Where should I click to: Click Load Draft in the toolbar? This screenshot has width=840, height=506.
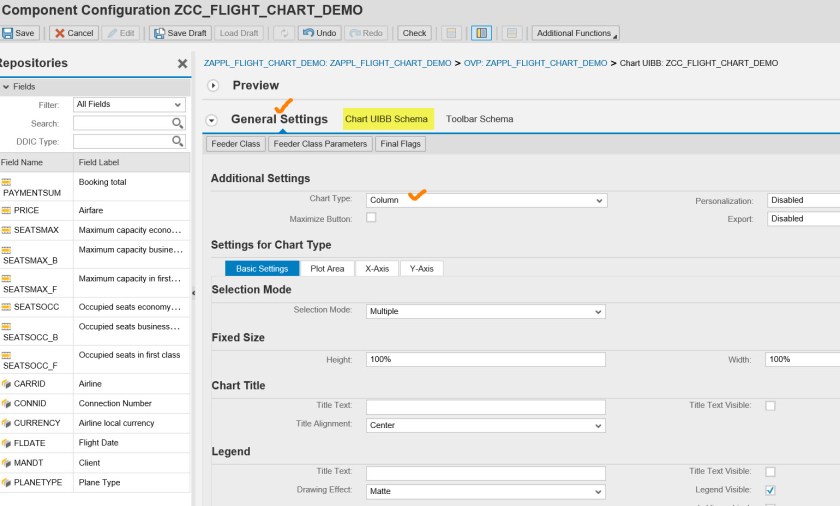239,33
